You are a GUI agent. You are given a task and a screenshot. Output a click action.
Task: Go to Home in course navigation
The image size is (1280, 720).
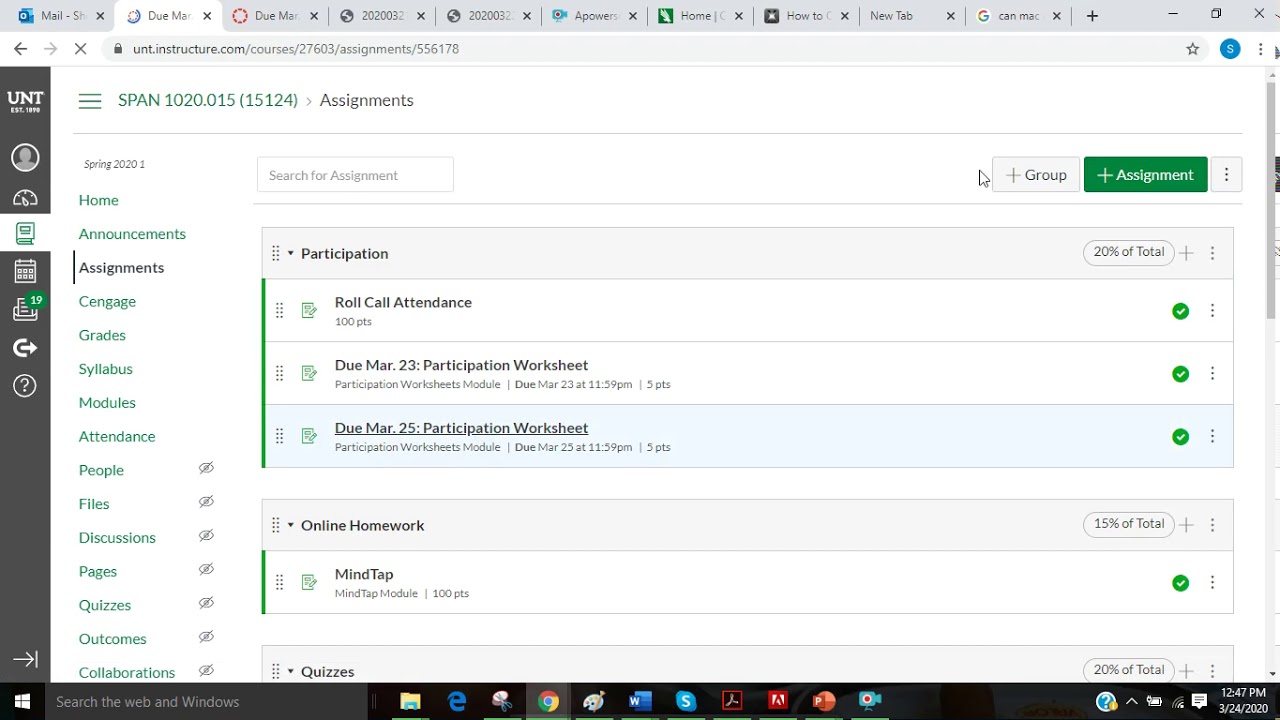click(98, 200)
